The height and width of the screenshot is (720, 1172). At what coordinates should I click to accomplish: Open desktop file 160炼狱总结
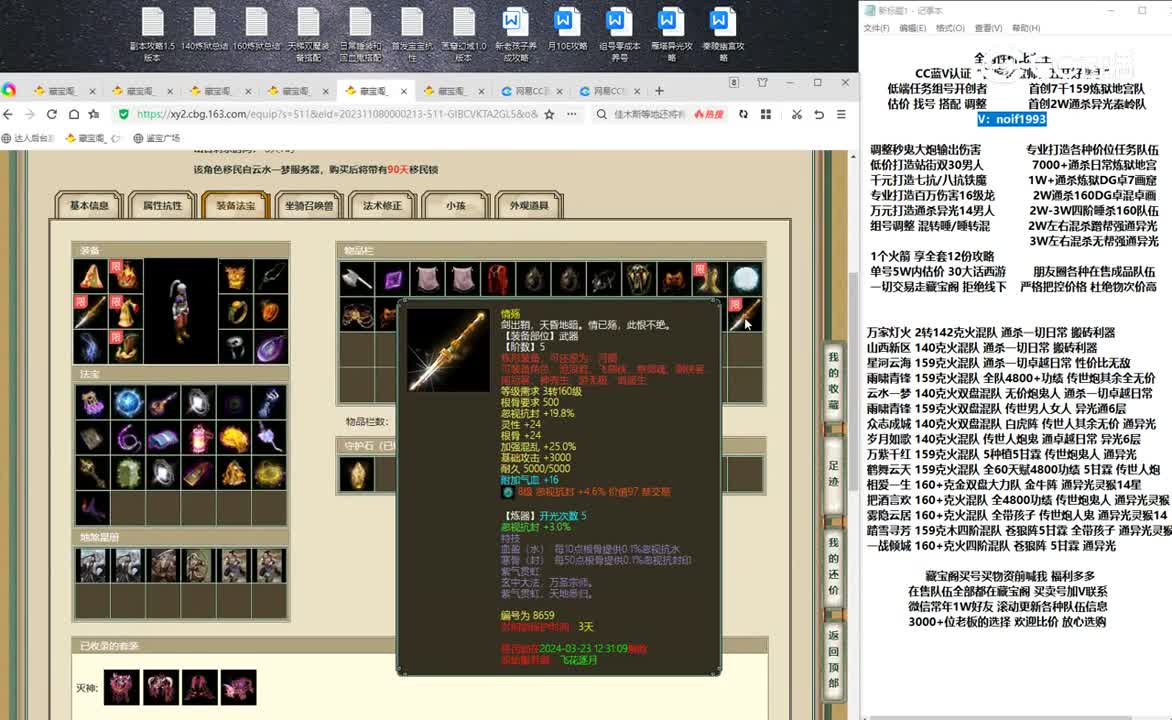point(256,34)
